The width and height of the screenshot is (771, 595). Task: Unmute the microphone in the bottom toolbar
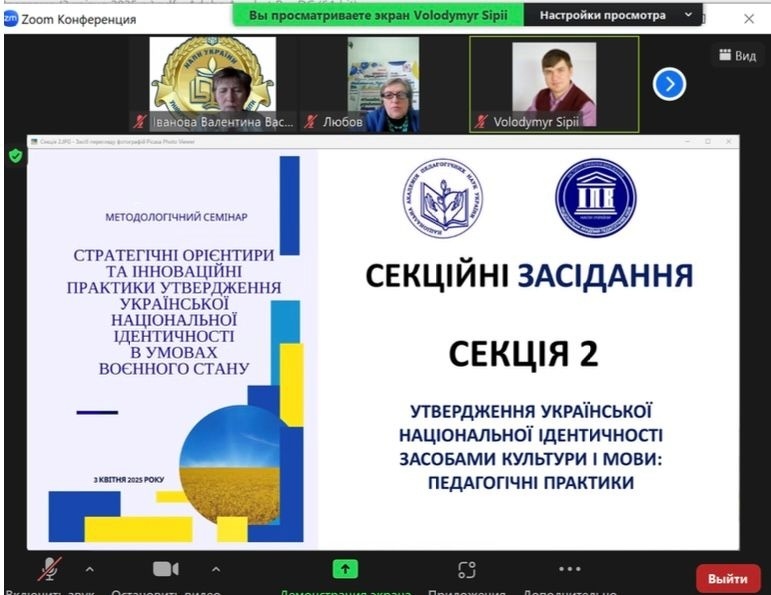(x=47, y=569)
